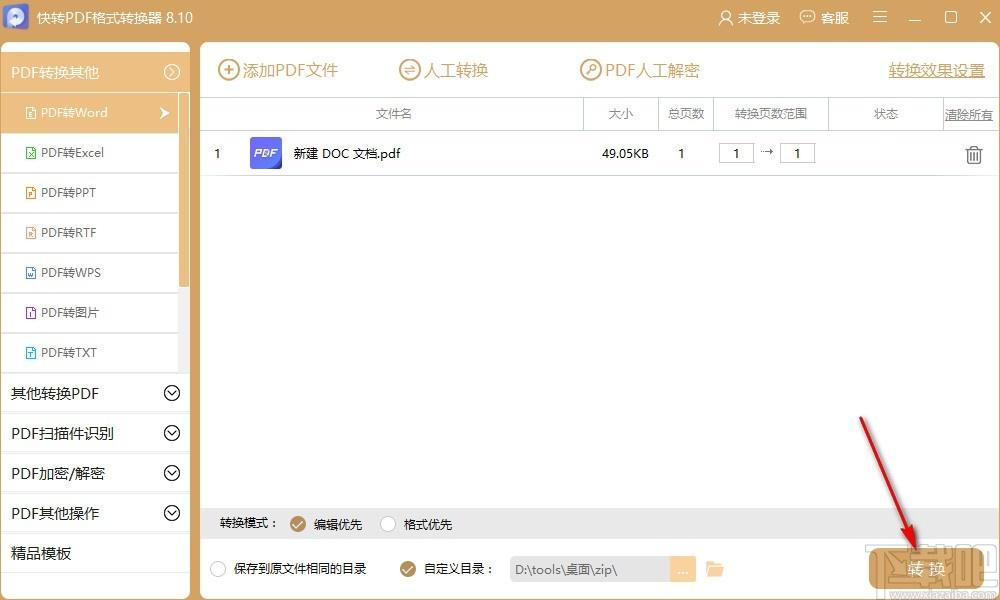Click the 状态 column header
The image size is (1000, 600).
click(885, 114)
